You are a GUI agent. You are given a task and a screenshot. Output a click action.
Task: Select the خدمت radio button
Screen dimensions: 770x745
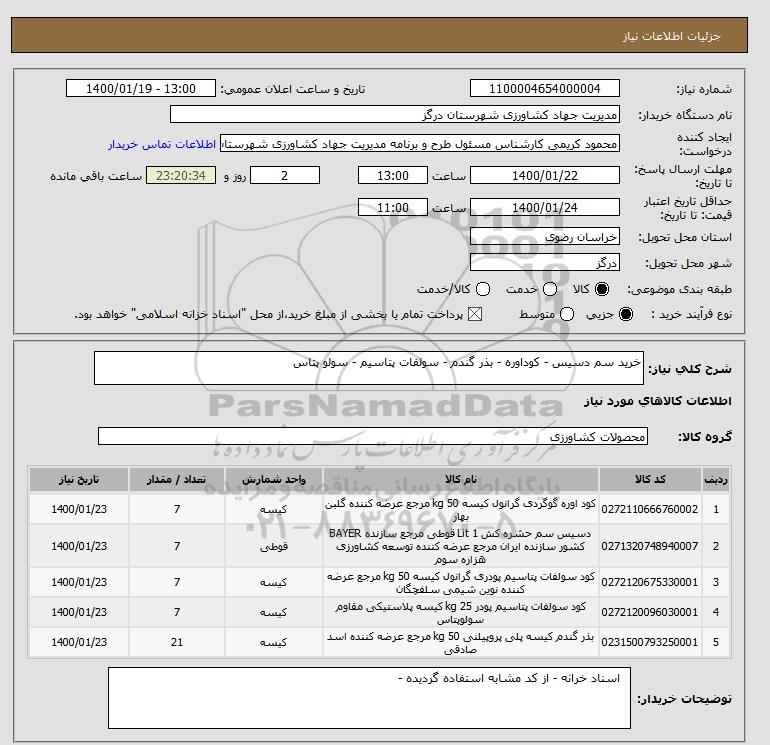(550, 289)
